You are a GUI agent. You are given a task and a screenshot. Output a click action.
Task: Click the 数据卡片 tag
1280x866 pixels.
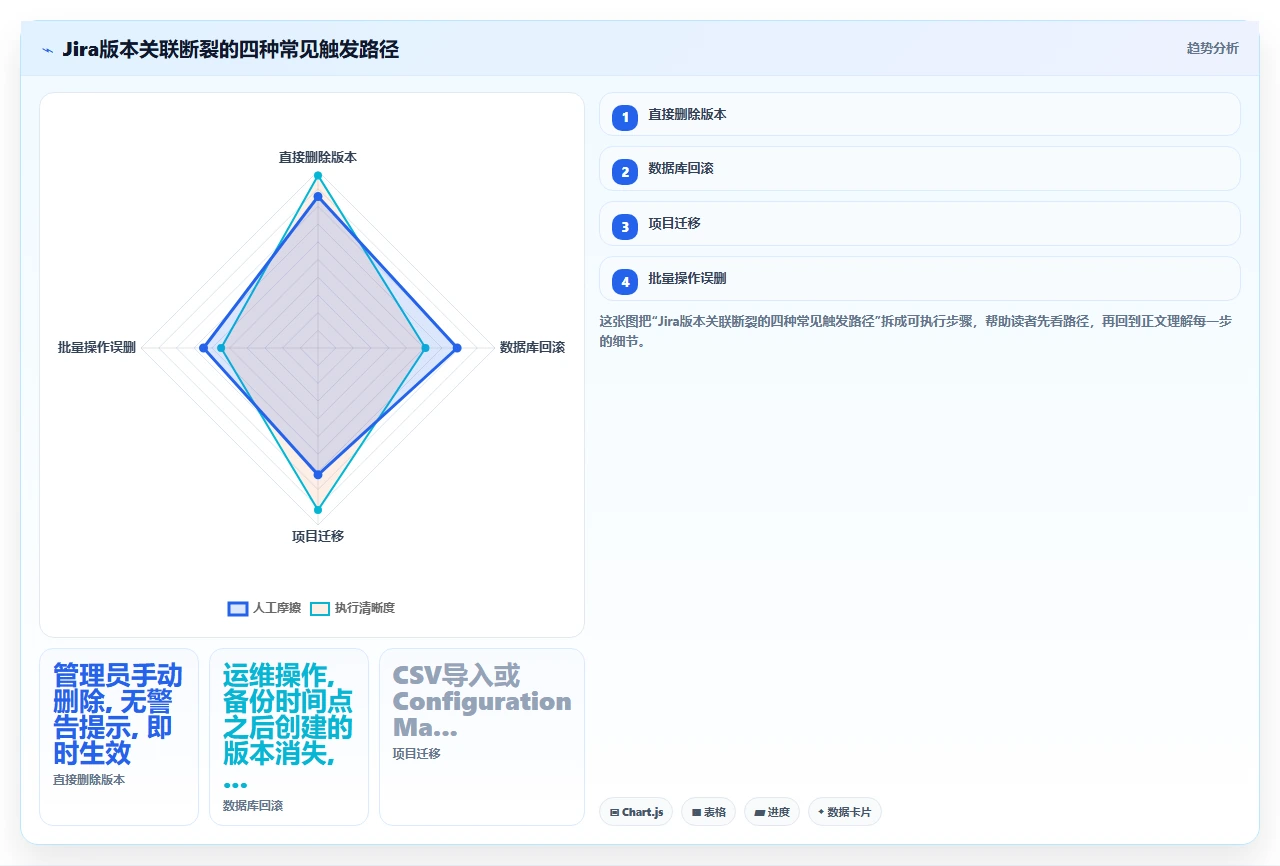pyautogui.click(x=845, y=812)
